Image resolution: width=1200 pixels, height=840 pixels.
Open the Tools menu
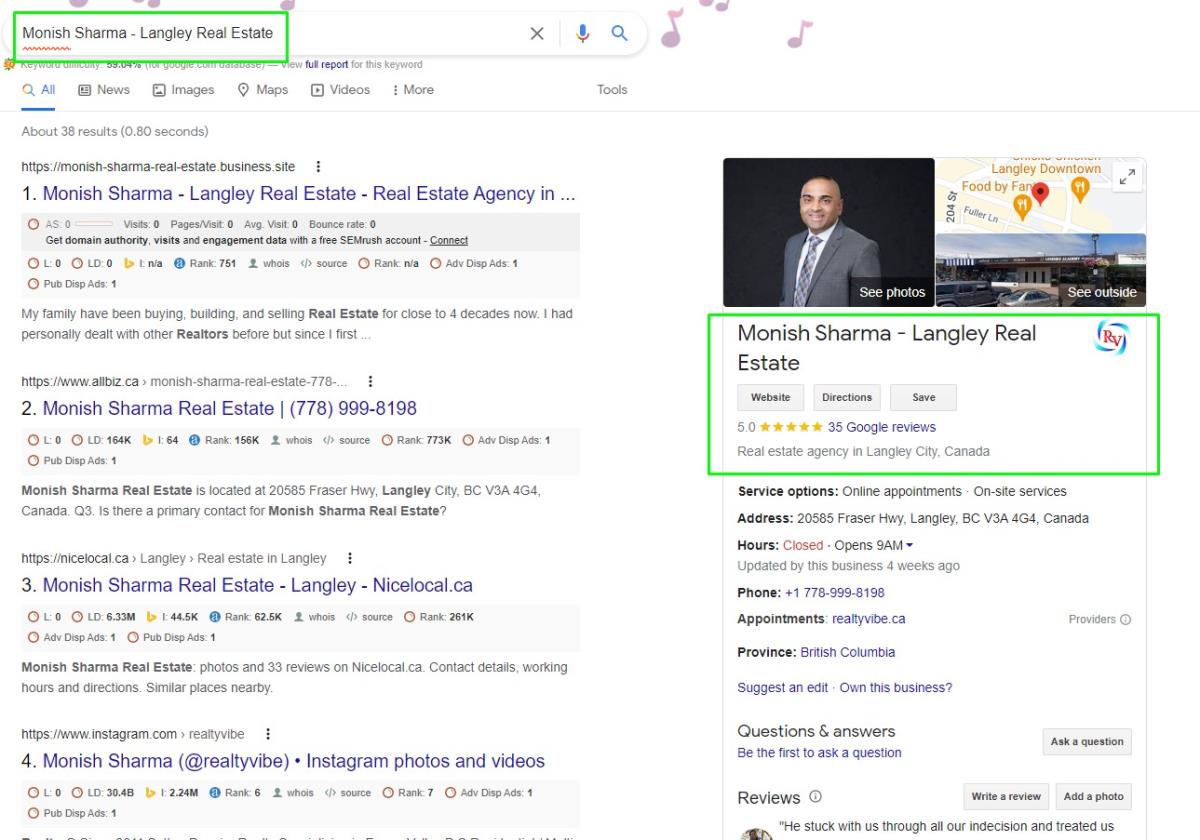coord(612,90)
